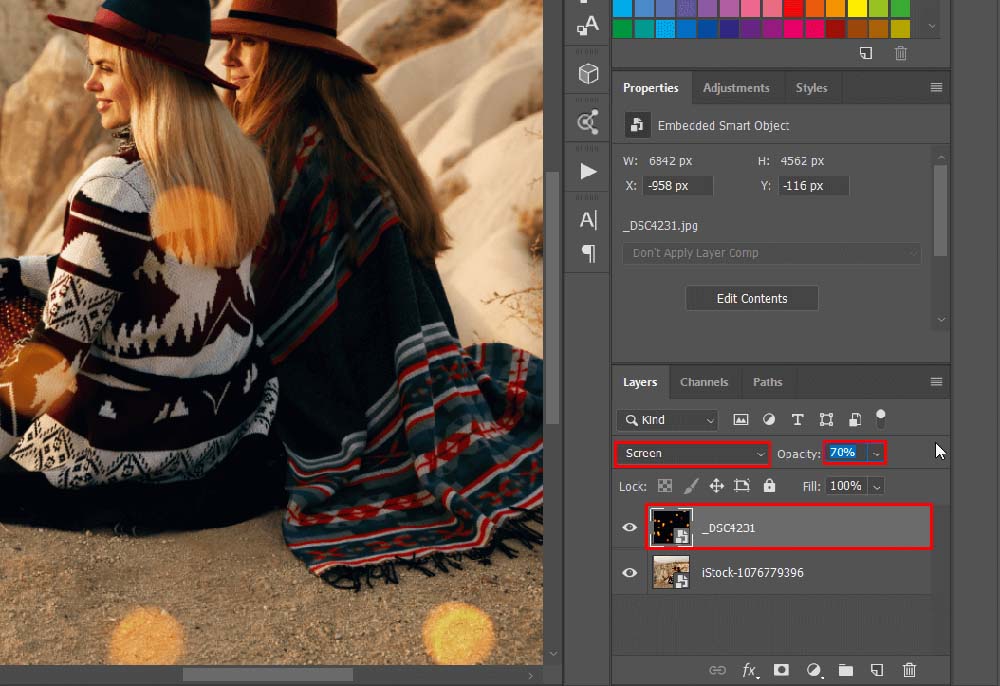Click the Edit Contents button
Viewport: 1000px width, 686px height.
[x=751, y=298]
